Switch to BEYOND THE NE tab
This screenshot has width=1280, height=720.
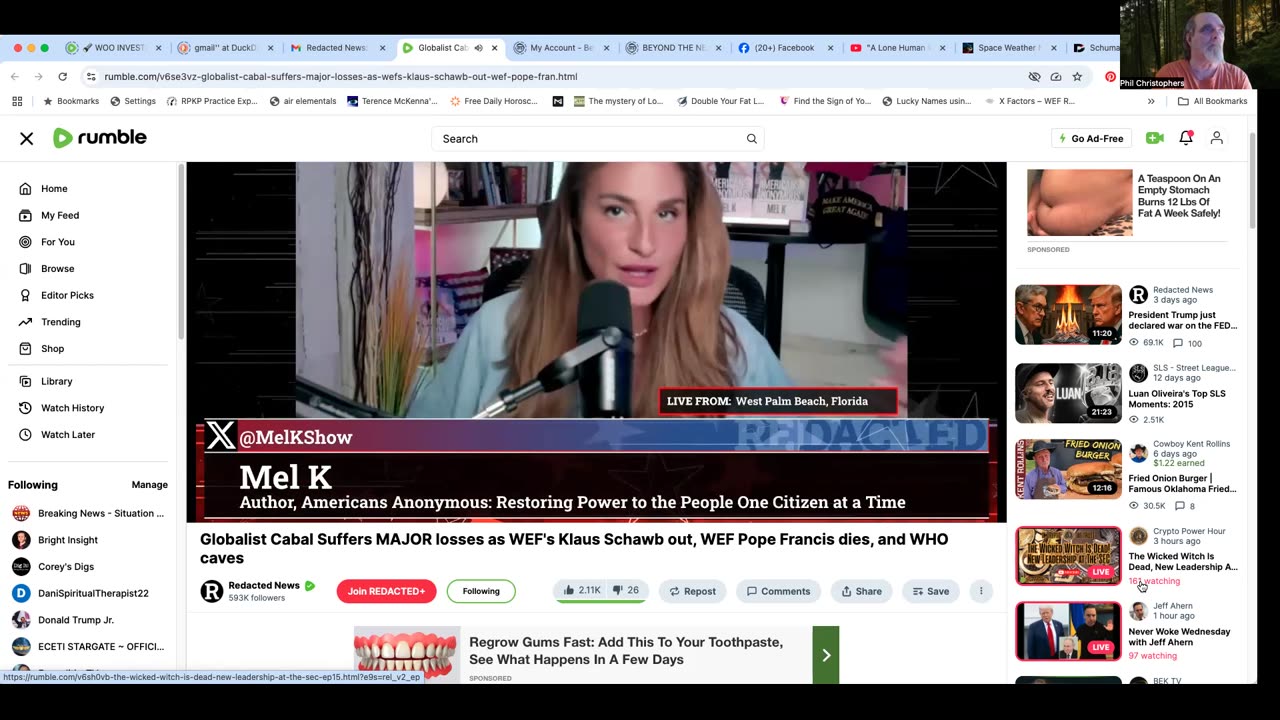pos(673,48)
